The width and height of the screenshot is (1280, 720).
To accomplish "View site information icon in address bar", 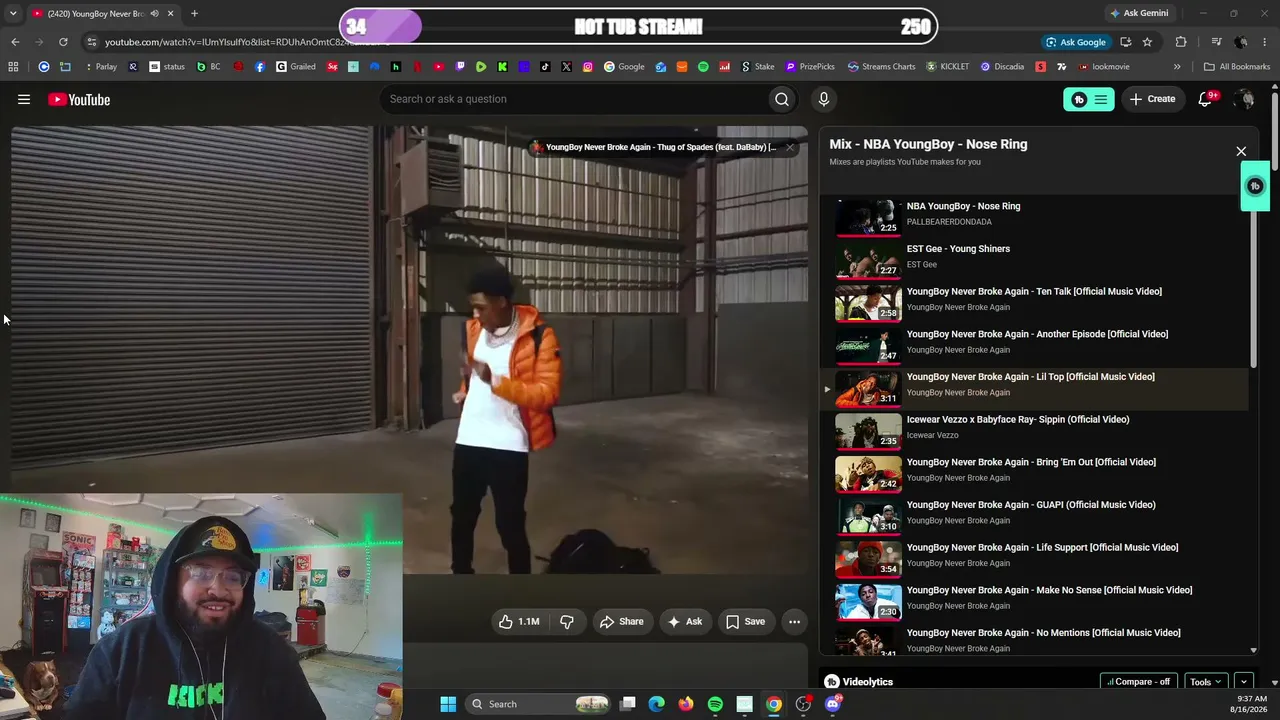I will click(92, 42).
